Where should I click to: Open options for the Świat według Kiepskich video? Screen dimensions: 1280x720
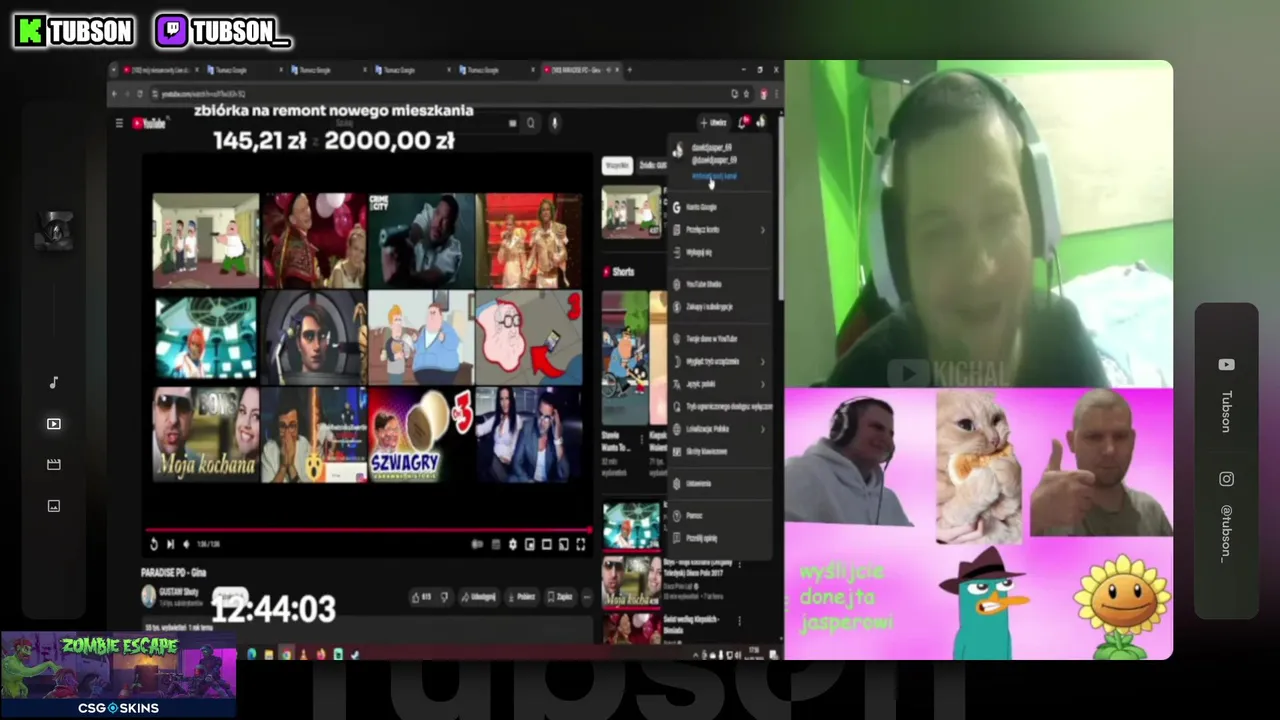pyautogui.click(x=740, y=621)
